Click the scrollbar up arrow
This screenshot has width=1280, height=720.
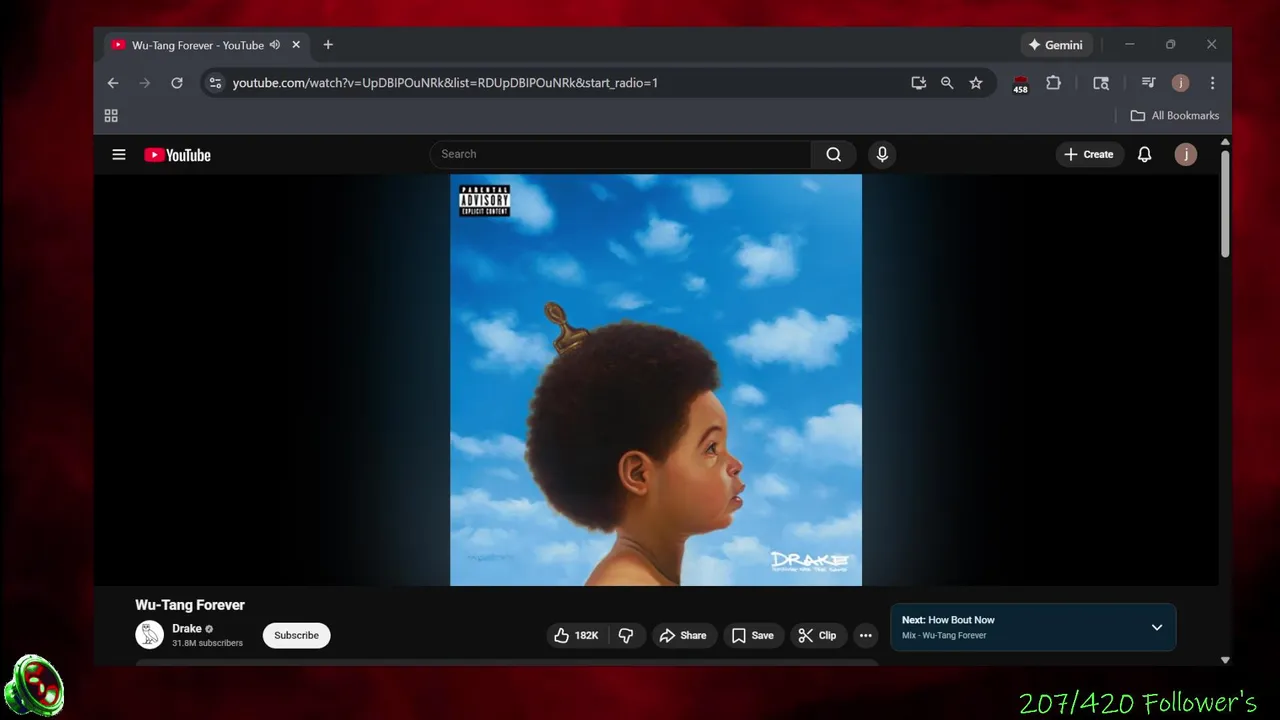tap(1225, 143)
